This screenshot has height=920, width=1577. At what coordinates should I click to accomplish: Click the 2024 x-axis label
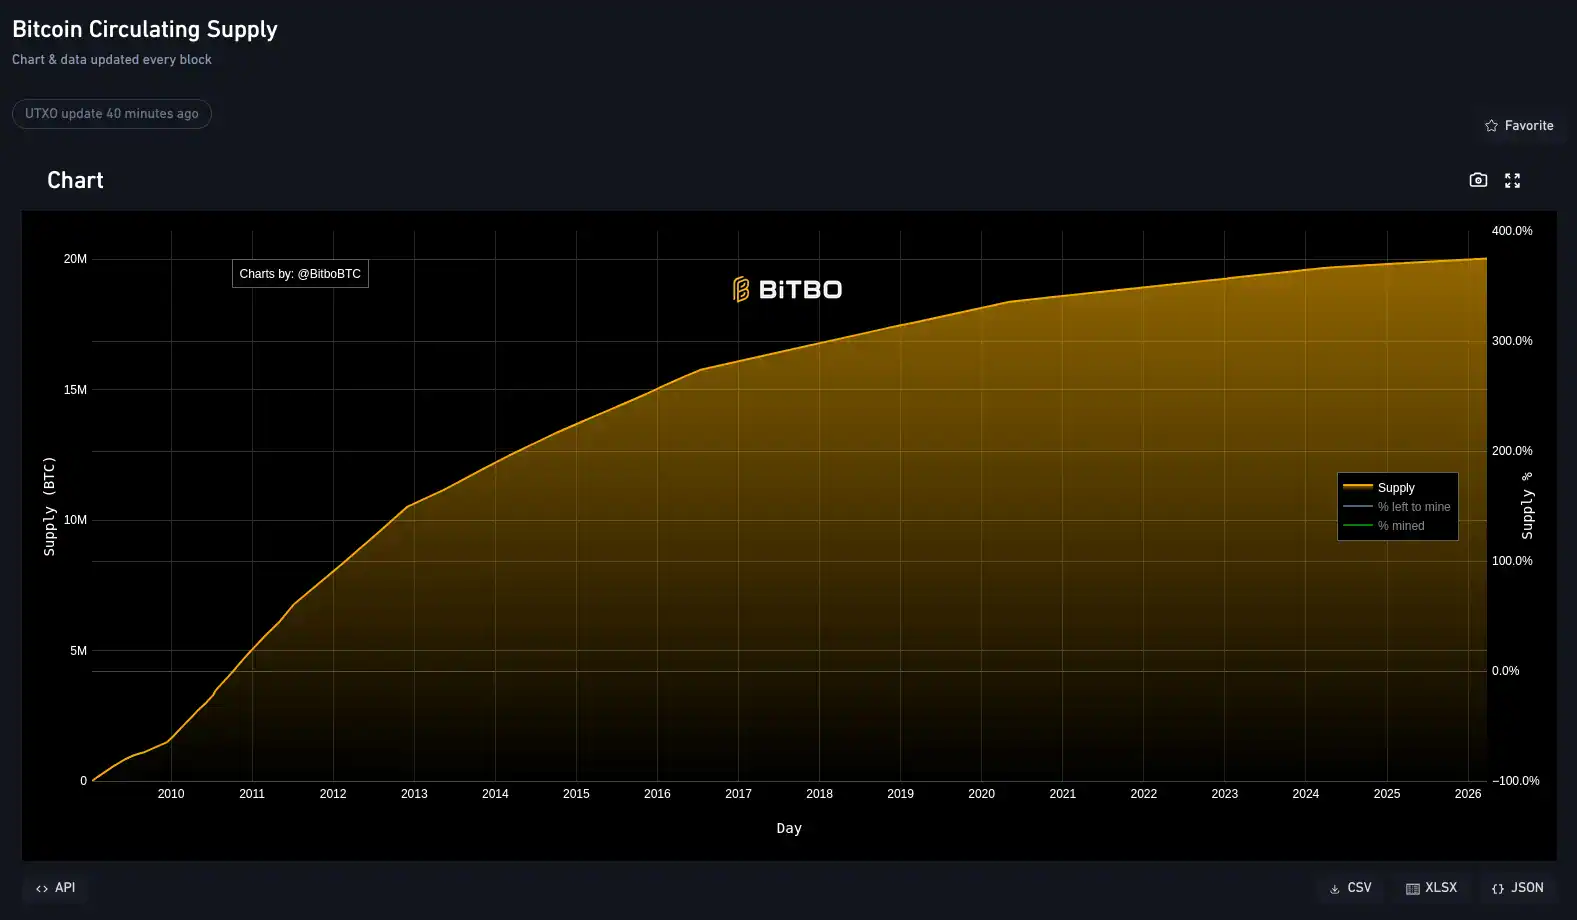[1305, 794]
